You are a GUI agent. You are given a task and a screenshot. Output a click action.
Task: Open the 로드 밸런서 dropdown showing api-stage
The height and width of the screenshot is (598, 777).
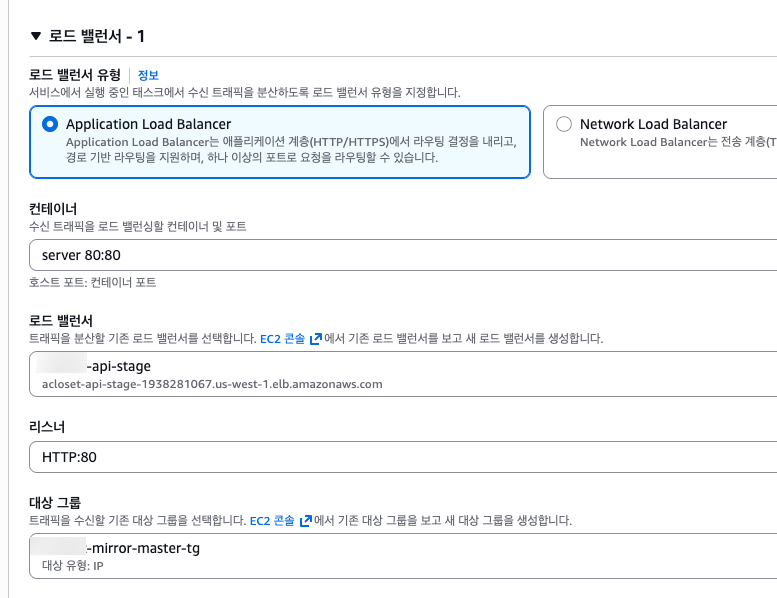pos(400,374)
